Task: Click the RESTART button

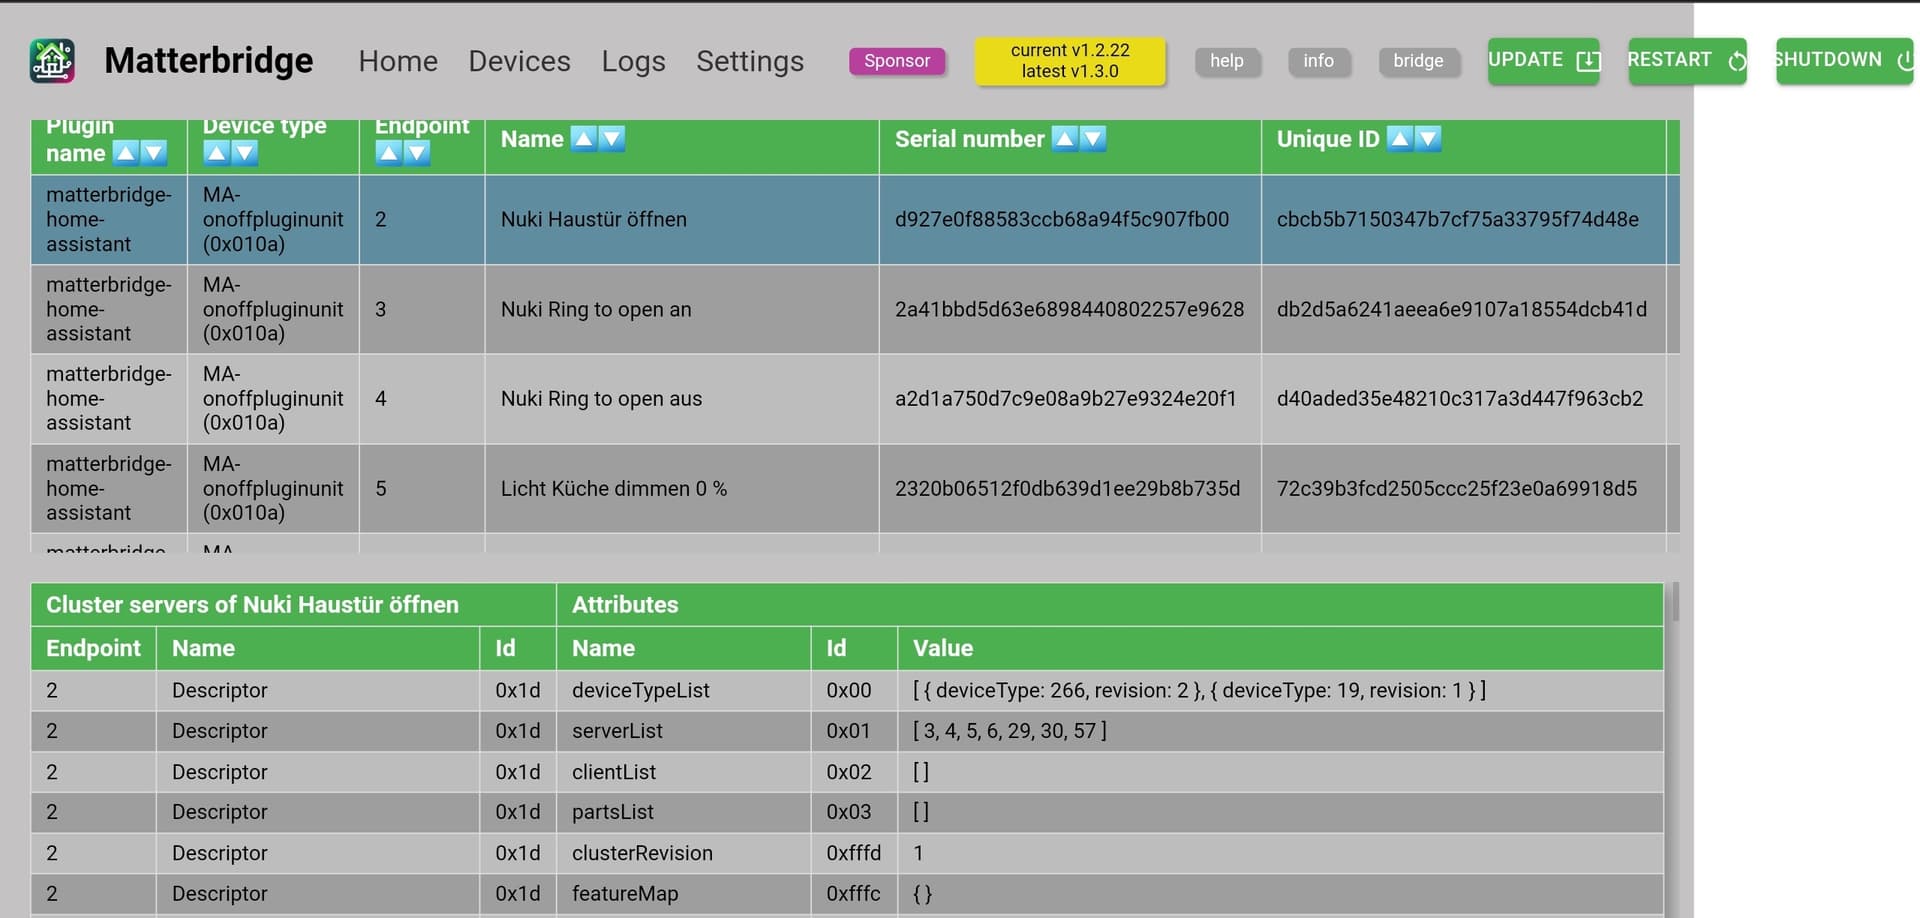Action: click(1687, 60)
